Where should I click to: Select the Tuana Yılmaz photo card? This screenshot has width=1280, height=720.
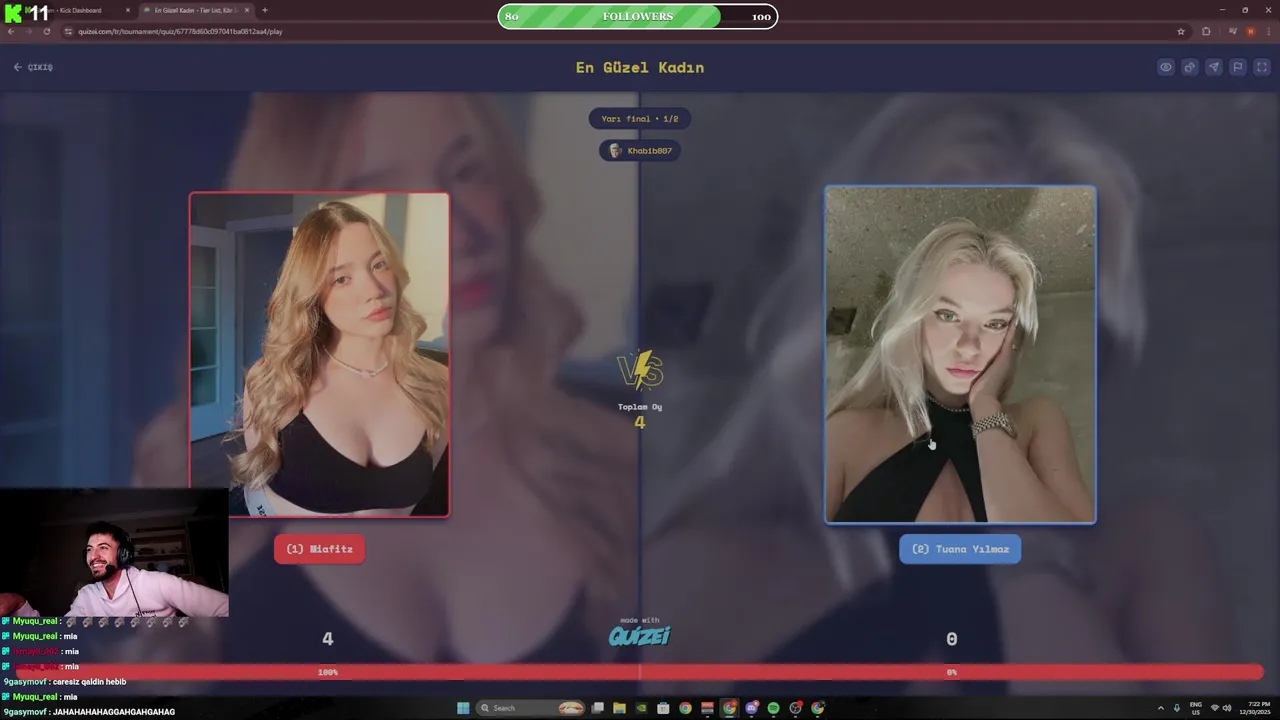click(x=960, y=355)
